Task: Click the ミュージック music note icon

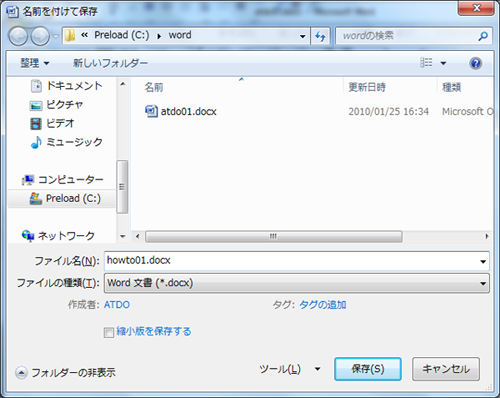Action: (x=36, y=142)
